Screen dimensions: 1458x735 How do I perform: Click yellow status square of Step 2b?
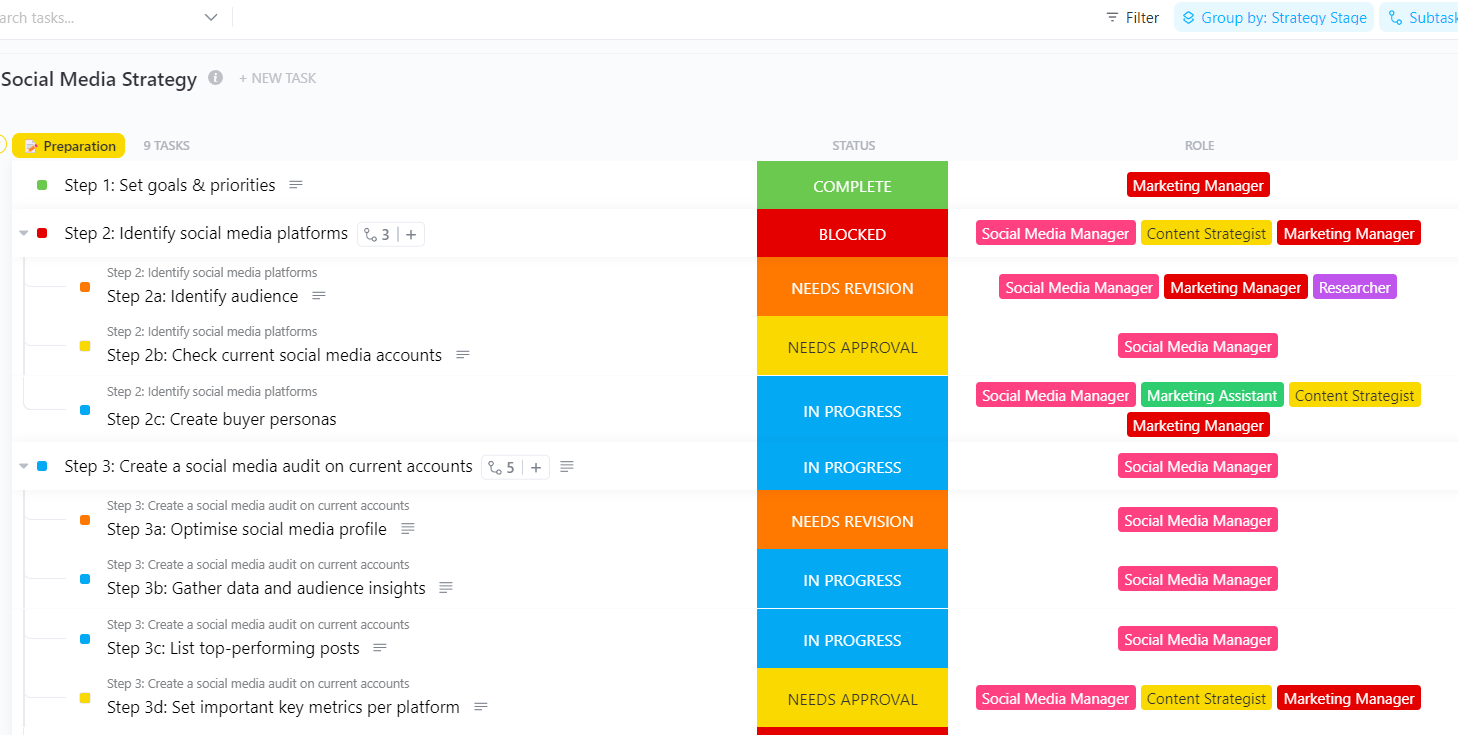coord(85,347)
